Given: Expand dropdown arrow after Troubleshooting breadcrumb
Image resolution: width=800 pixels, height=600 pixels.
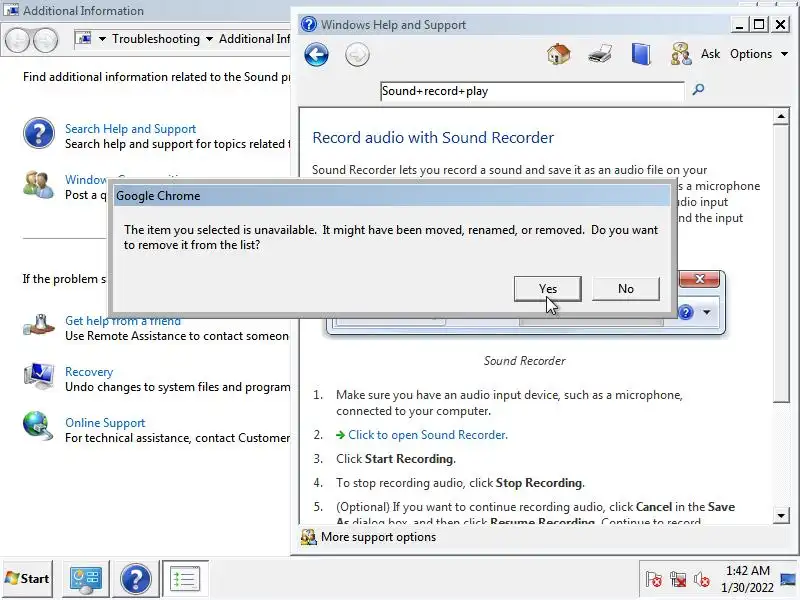Looking at the screenshot, I should click(209, 39).
